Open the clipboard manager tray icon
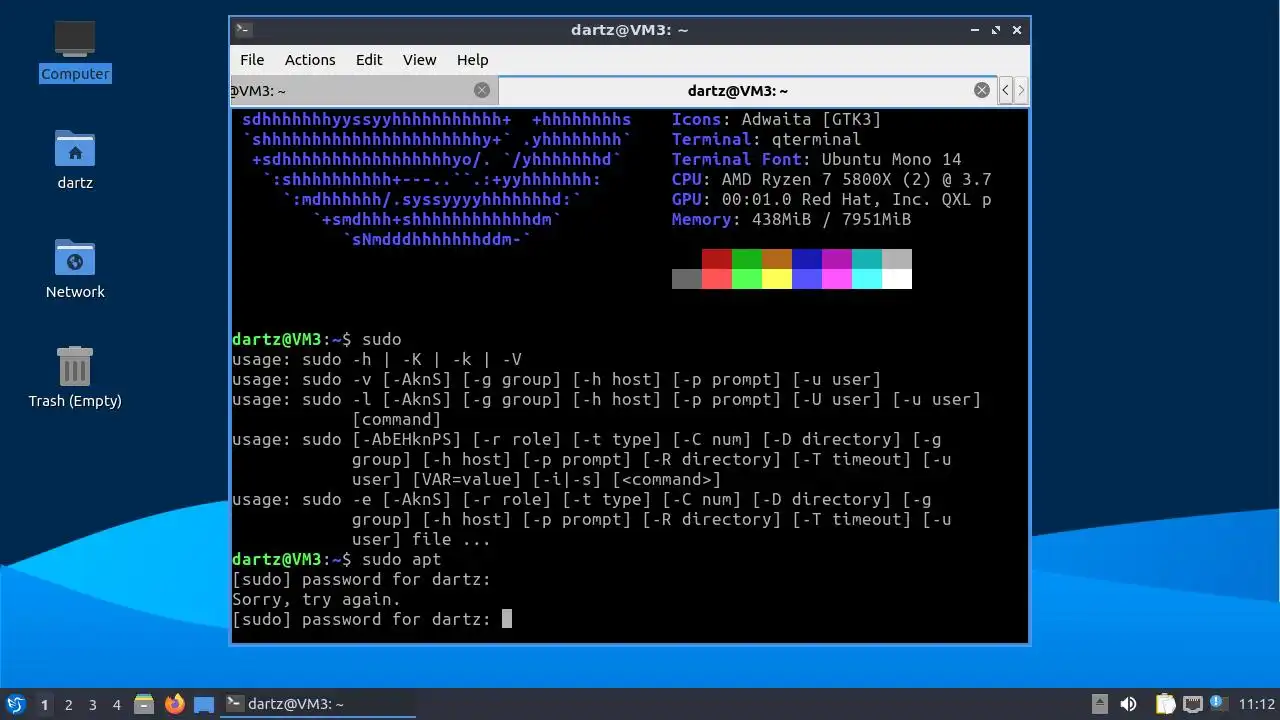The image size is (1280, 720). (x=1165, y=704)
